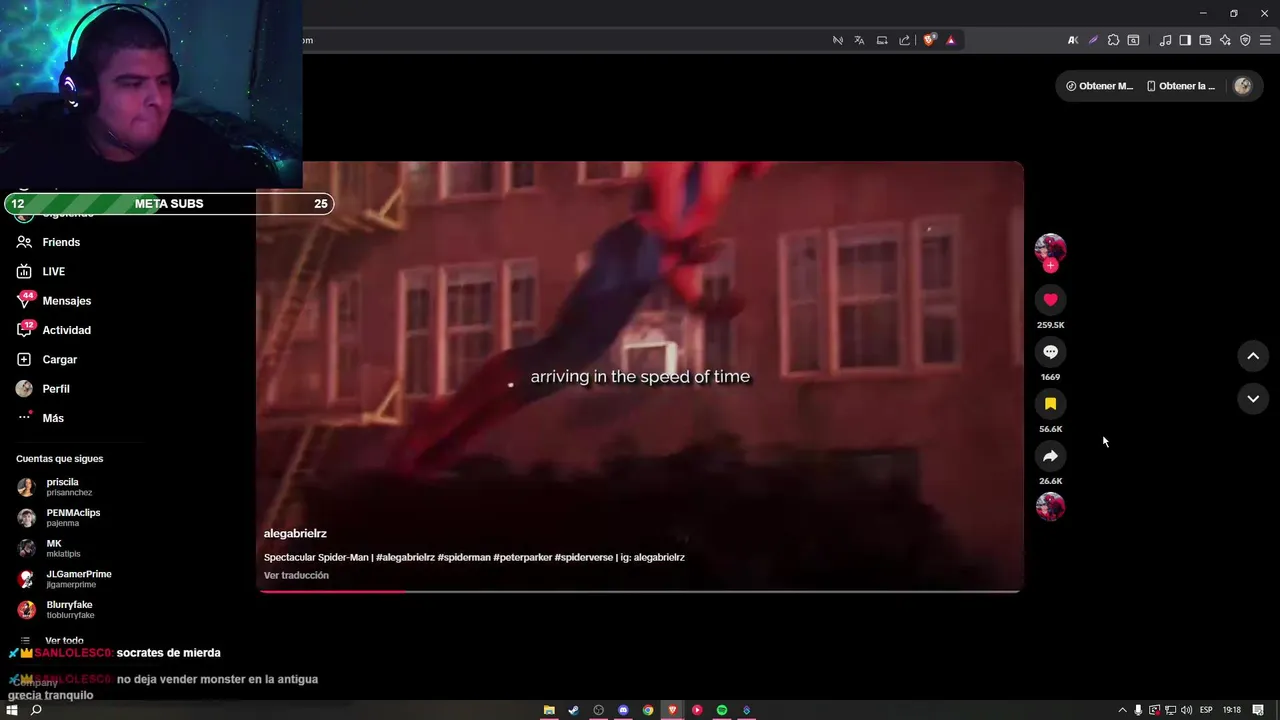Click the volume speaker icon in system tray
This screenshot has width=1280, height=720.
(x=1186, y=710)
